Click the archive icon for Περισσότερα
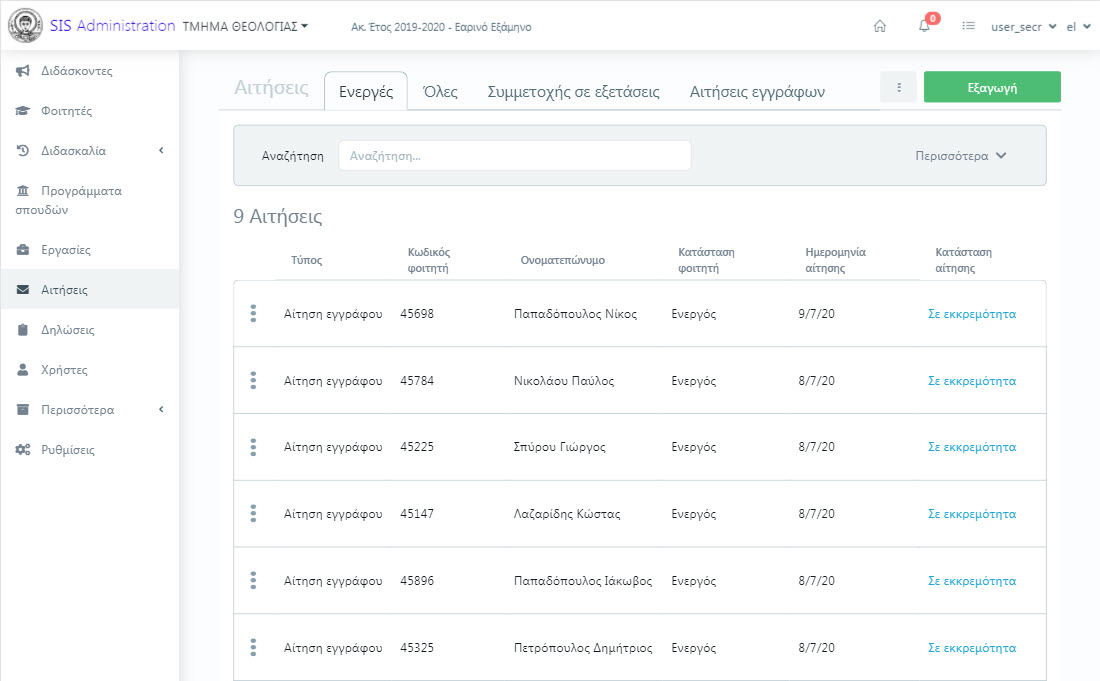 23,410
